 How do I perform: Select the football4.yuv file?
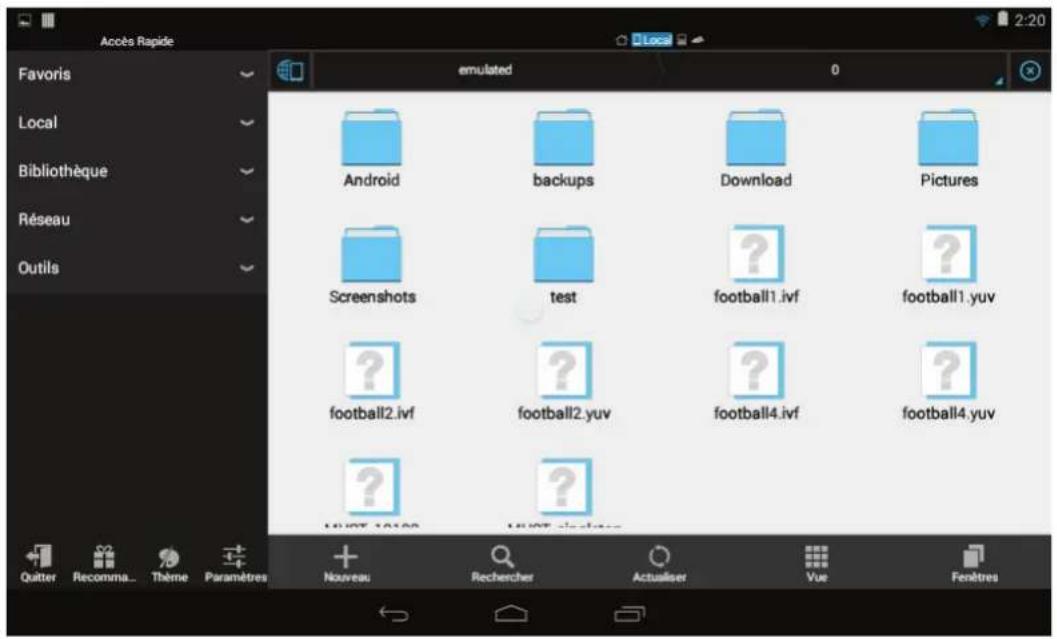948,382
